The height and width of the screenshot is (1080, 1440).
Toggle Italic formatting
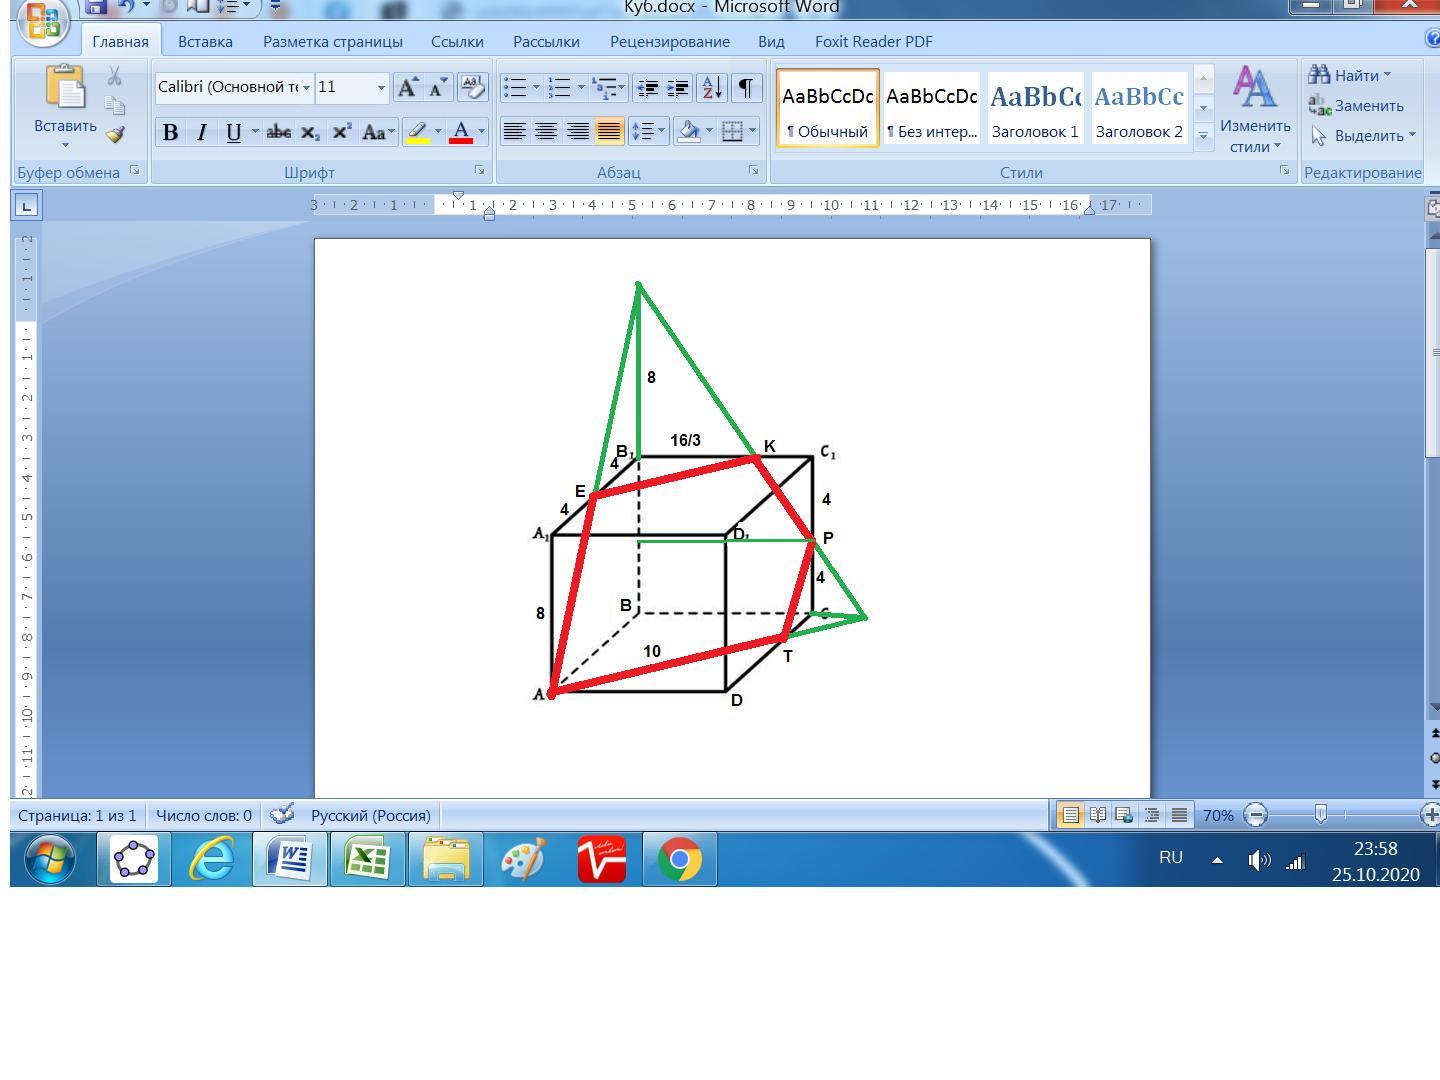(202, 132)
